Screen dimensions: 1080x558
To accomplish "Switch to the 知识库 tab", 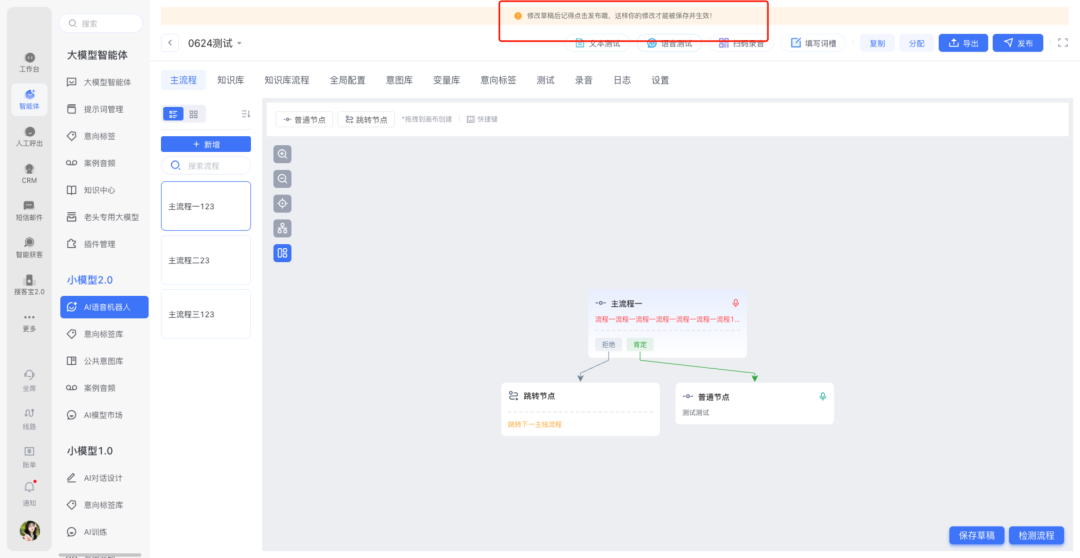I will tap(230, 80).
